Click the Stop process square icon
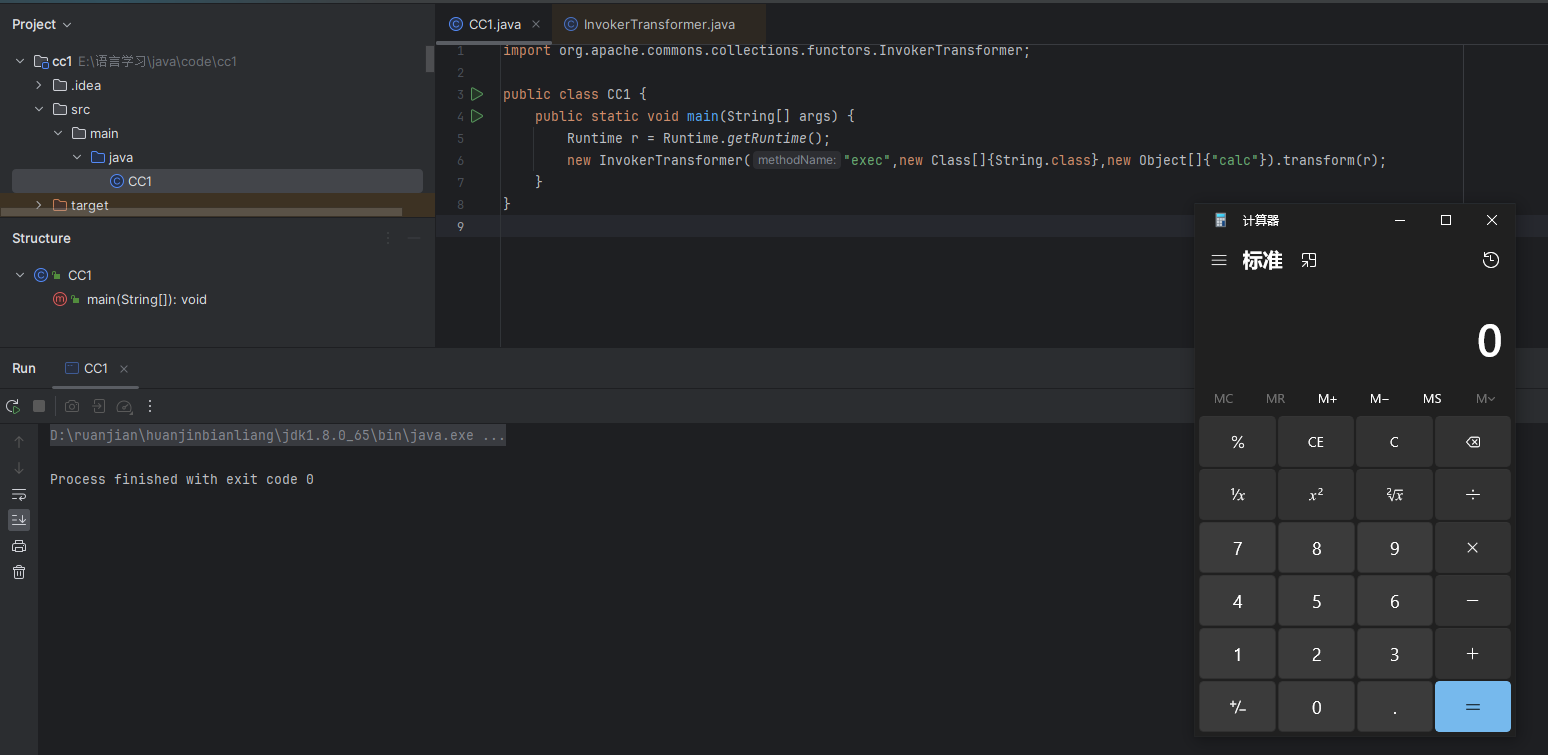This screenshot has height=755, width=1548. [39, 406]
